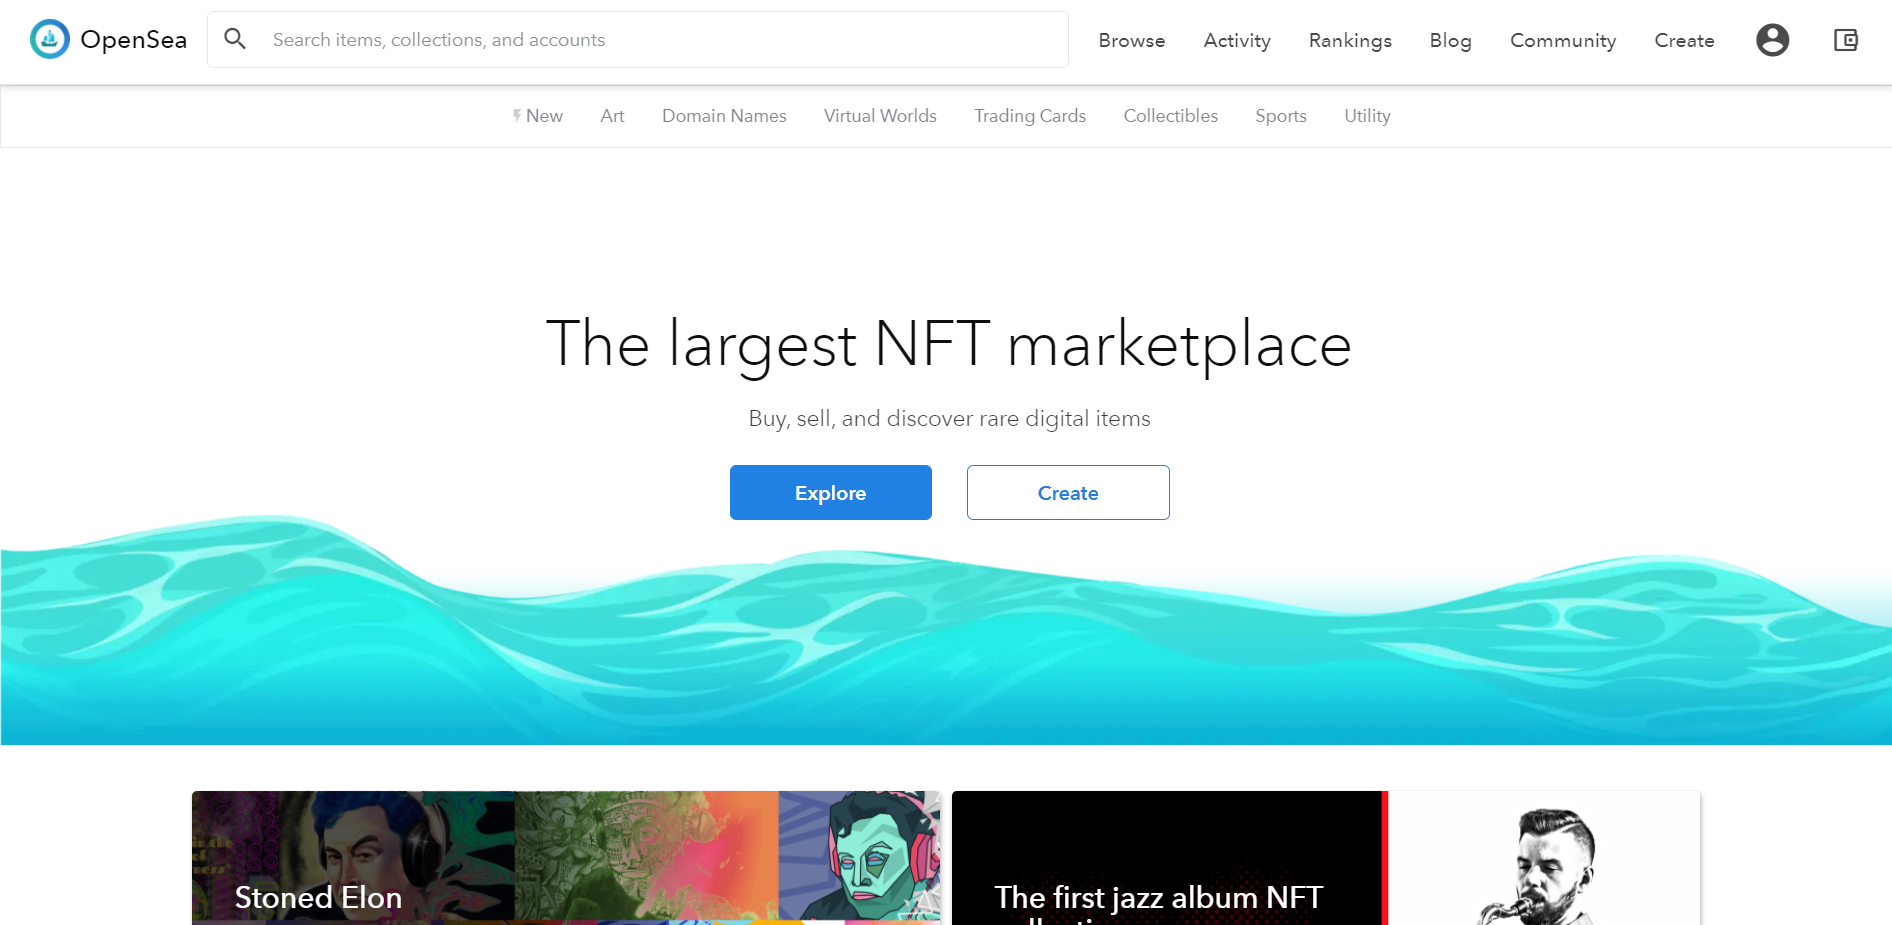Click the OpenSea brand name text
This screenshot has height=925, width=1892.
click(x=134, y=40)
